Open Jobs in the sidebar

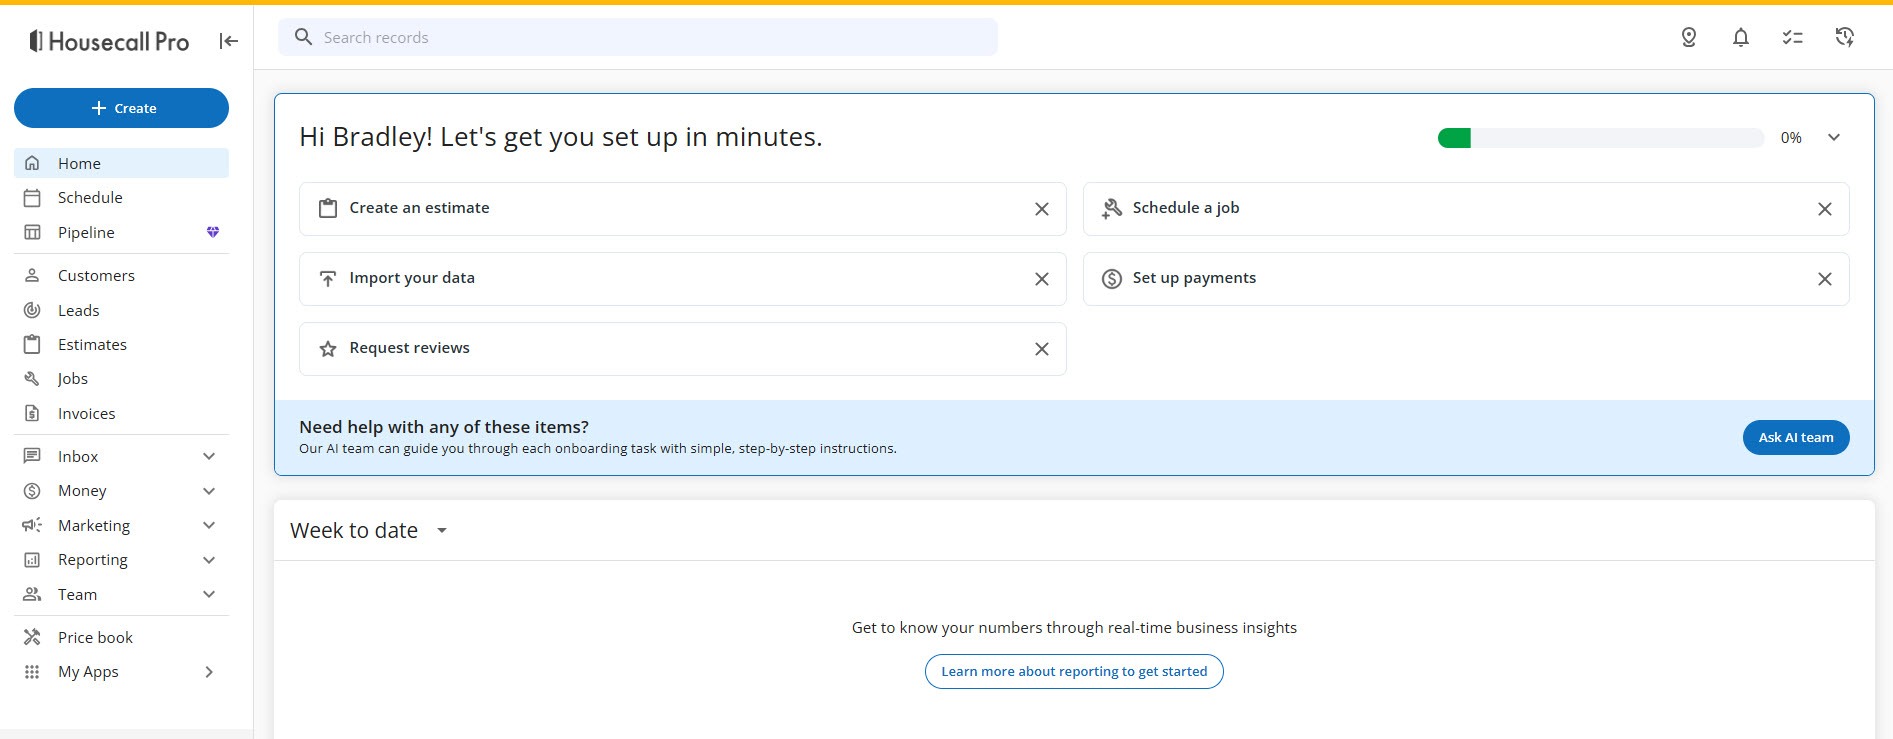pos(121,379)
